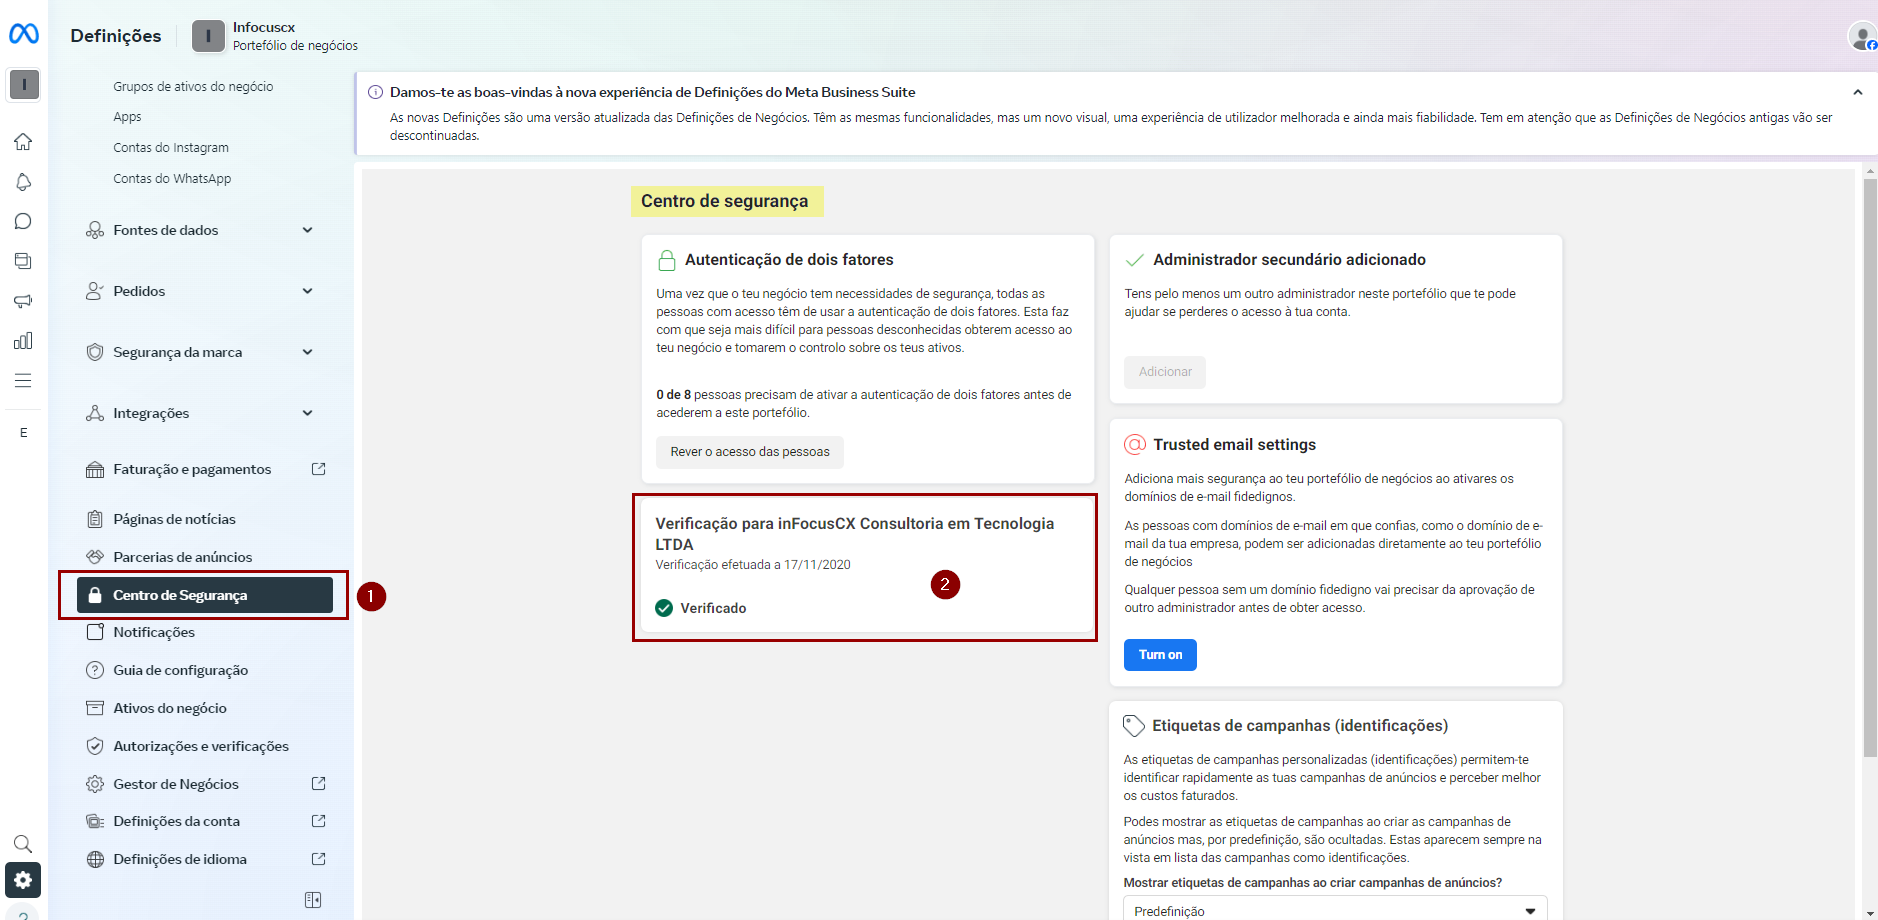Toggle the sidebar collapse panel icon
This screenshot has width=1878, height=920.
pyautogui.click(x=313, y=900)
